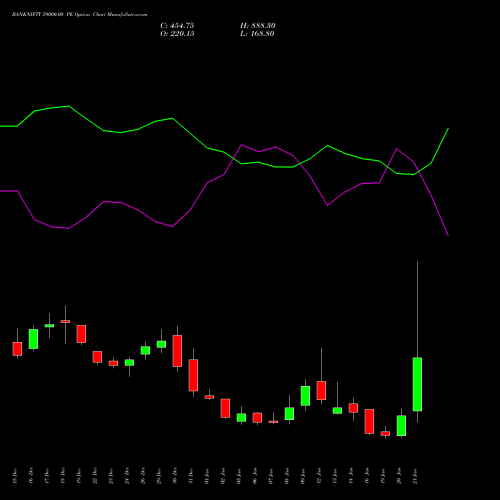The image size is (500, 500).
Task: Click the green candle on 16 Dec
Action: pos(33,339)
